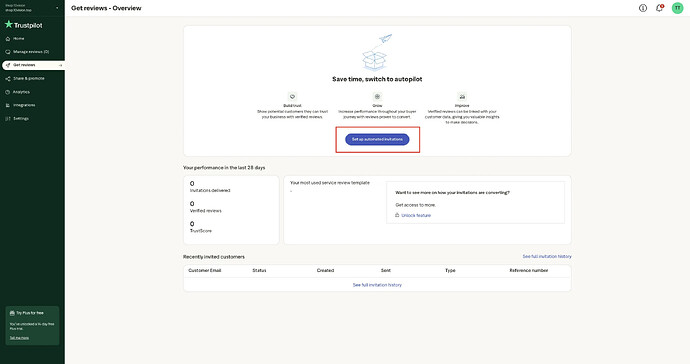Click Try Plus for free heading
This screenshot has height=364, width=690.
[30, 313]
